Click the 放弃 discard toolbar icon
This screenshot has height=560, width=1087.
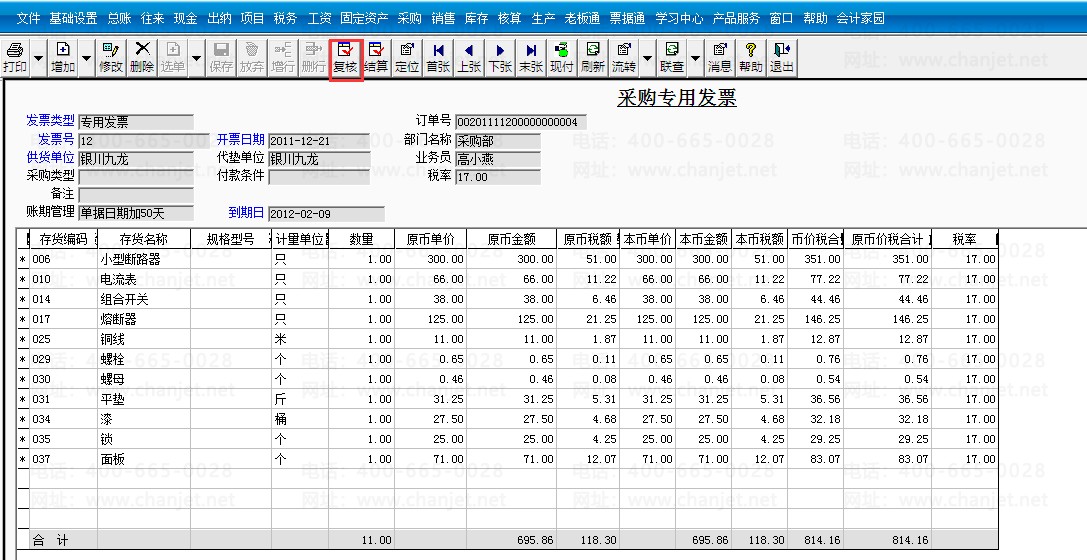pos(252,58)
